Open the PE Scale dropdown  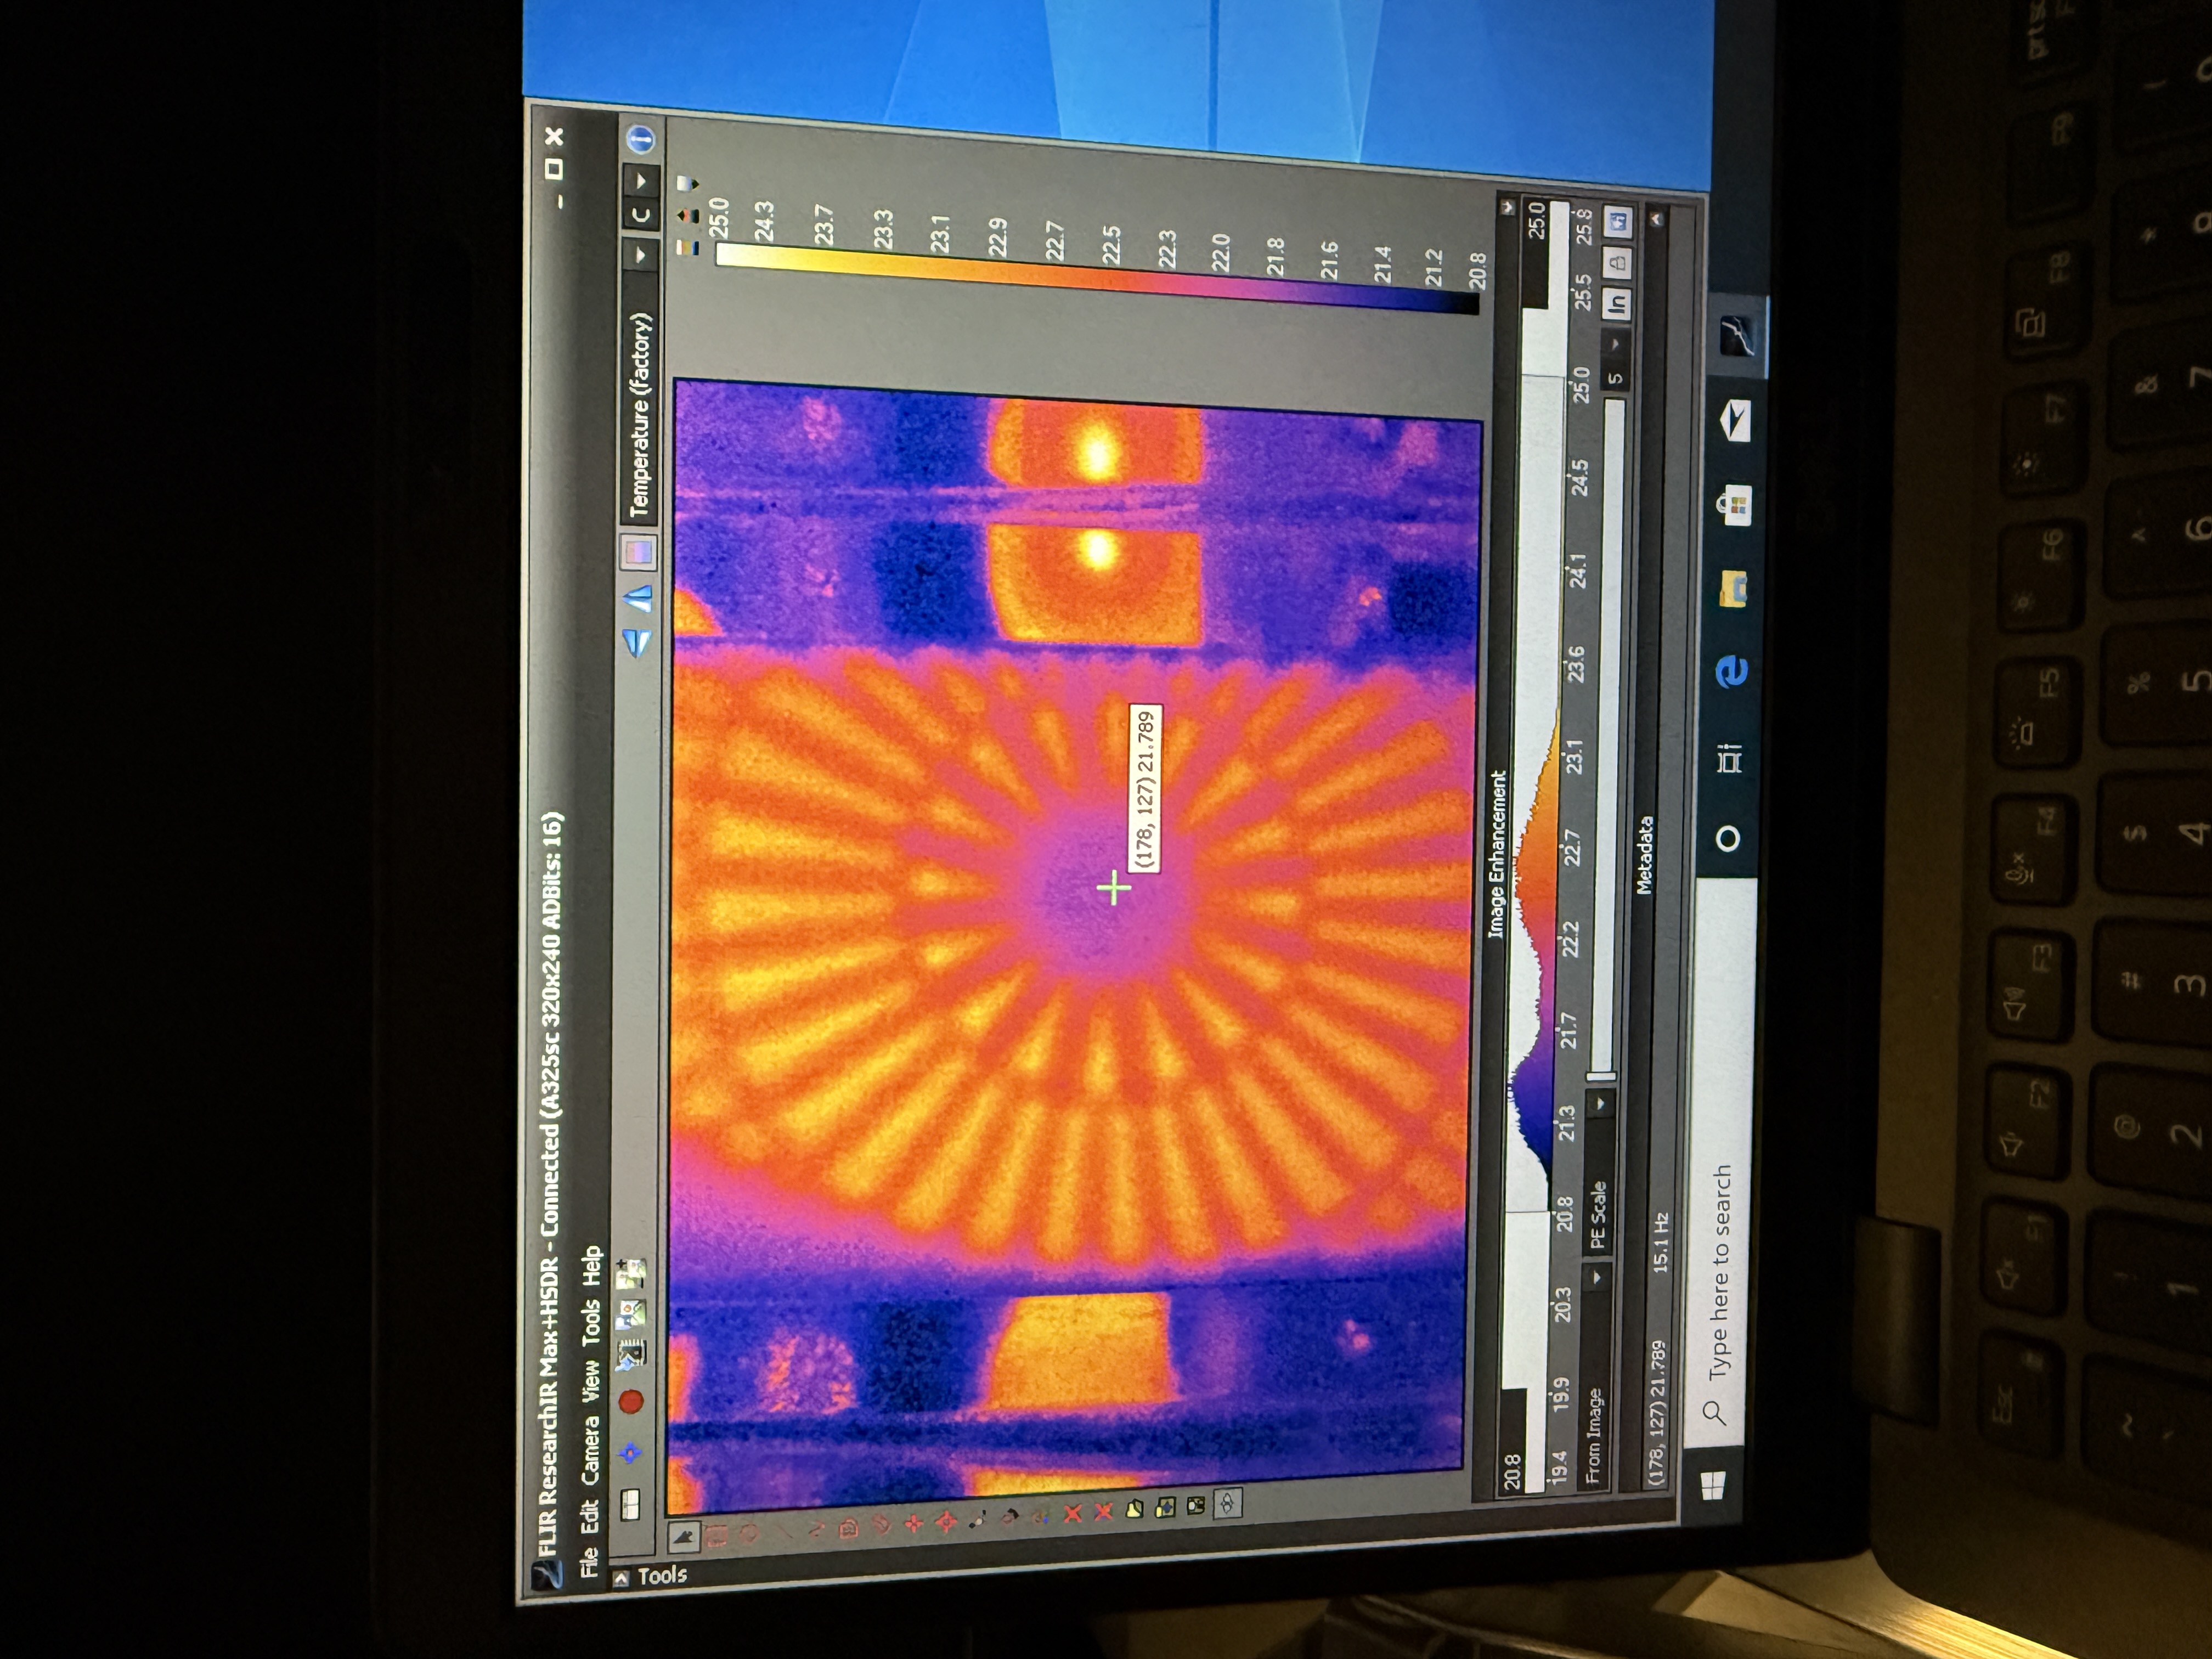[x=1600, y=1173]
